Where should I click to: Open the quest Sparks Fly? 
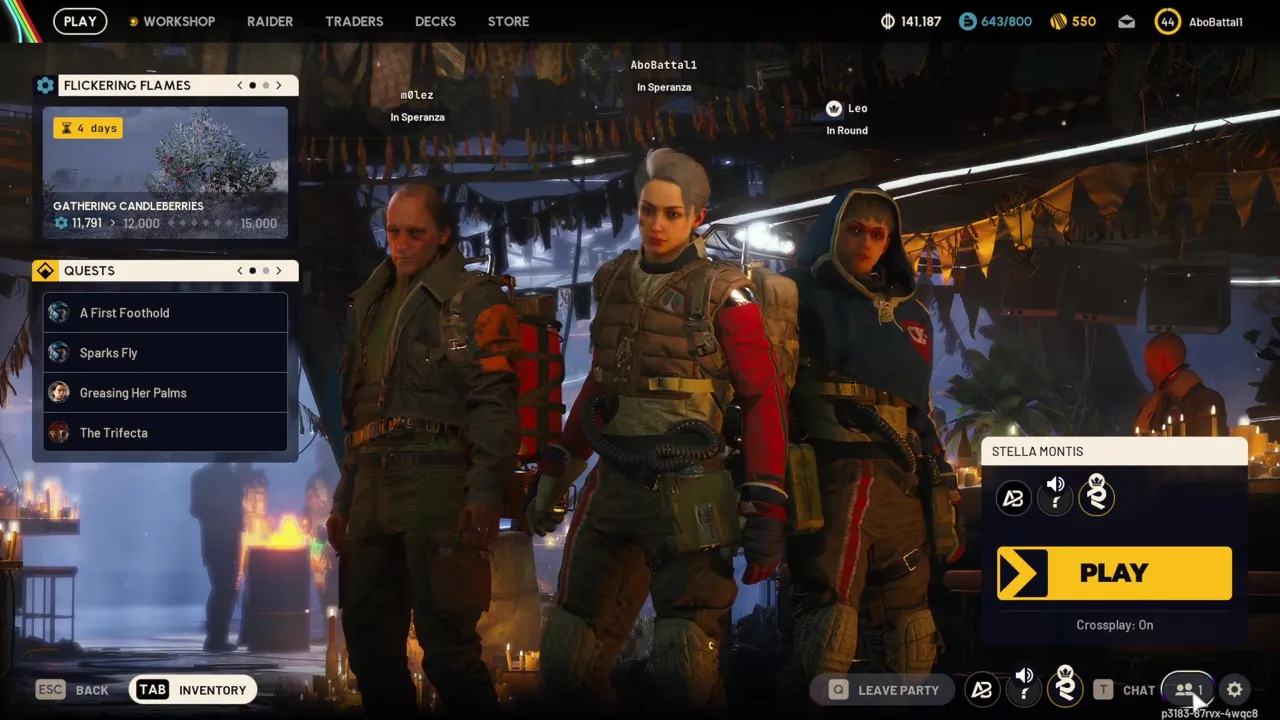(x=165, y=353)
